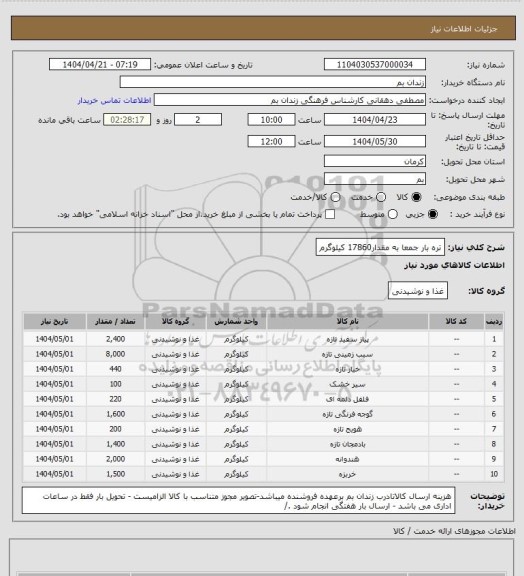The height and width of the screenshot is (576, 524).
Task: Click the response deadline date 1404/04/23
Action: pyautogui.click(x=375, y=120)
